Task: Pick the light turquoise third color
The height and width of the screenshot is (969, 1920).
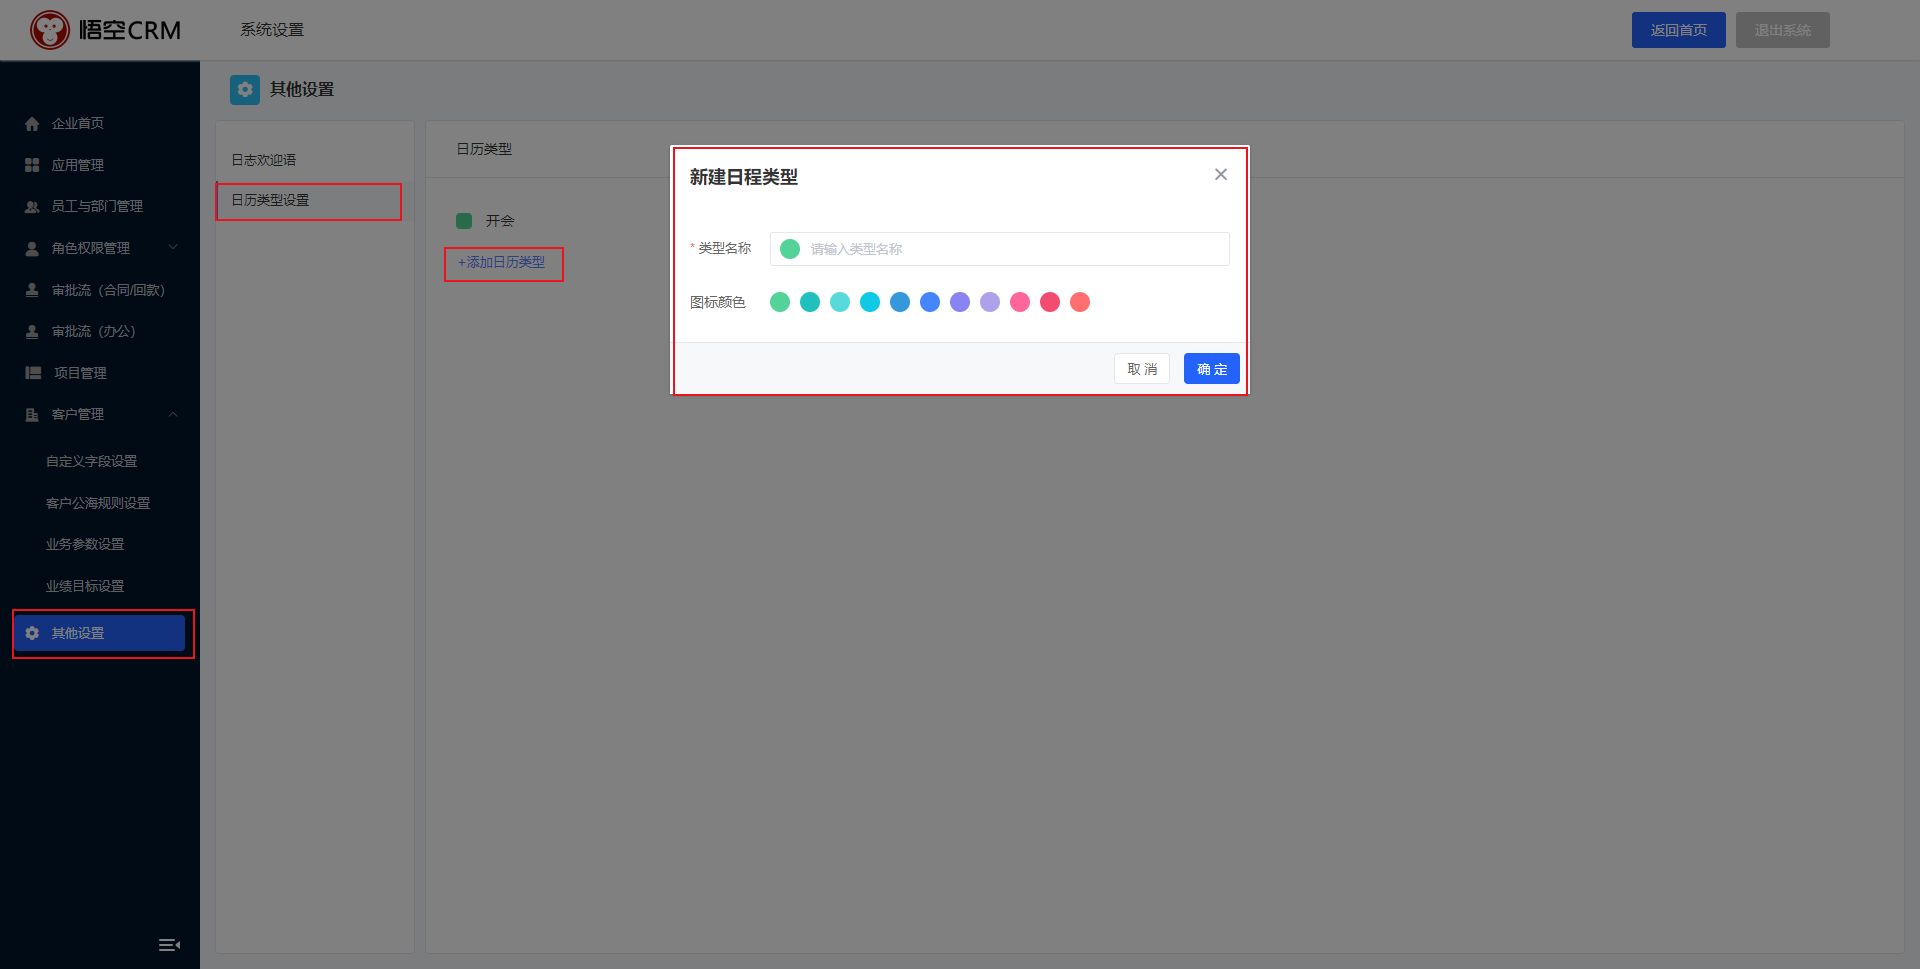Action: pos(840,302)
